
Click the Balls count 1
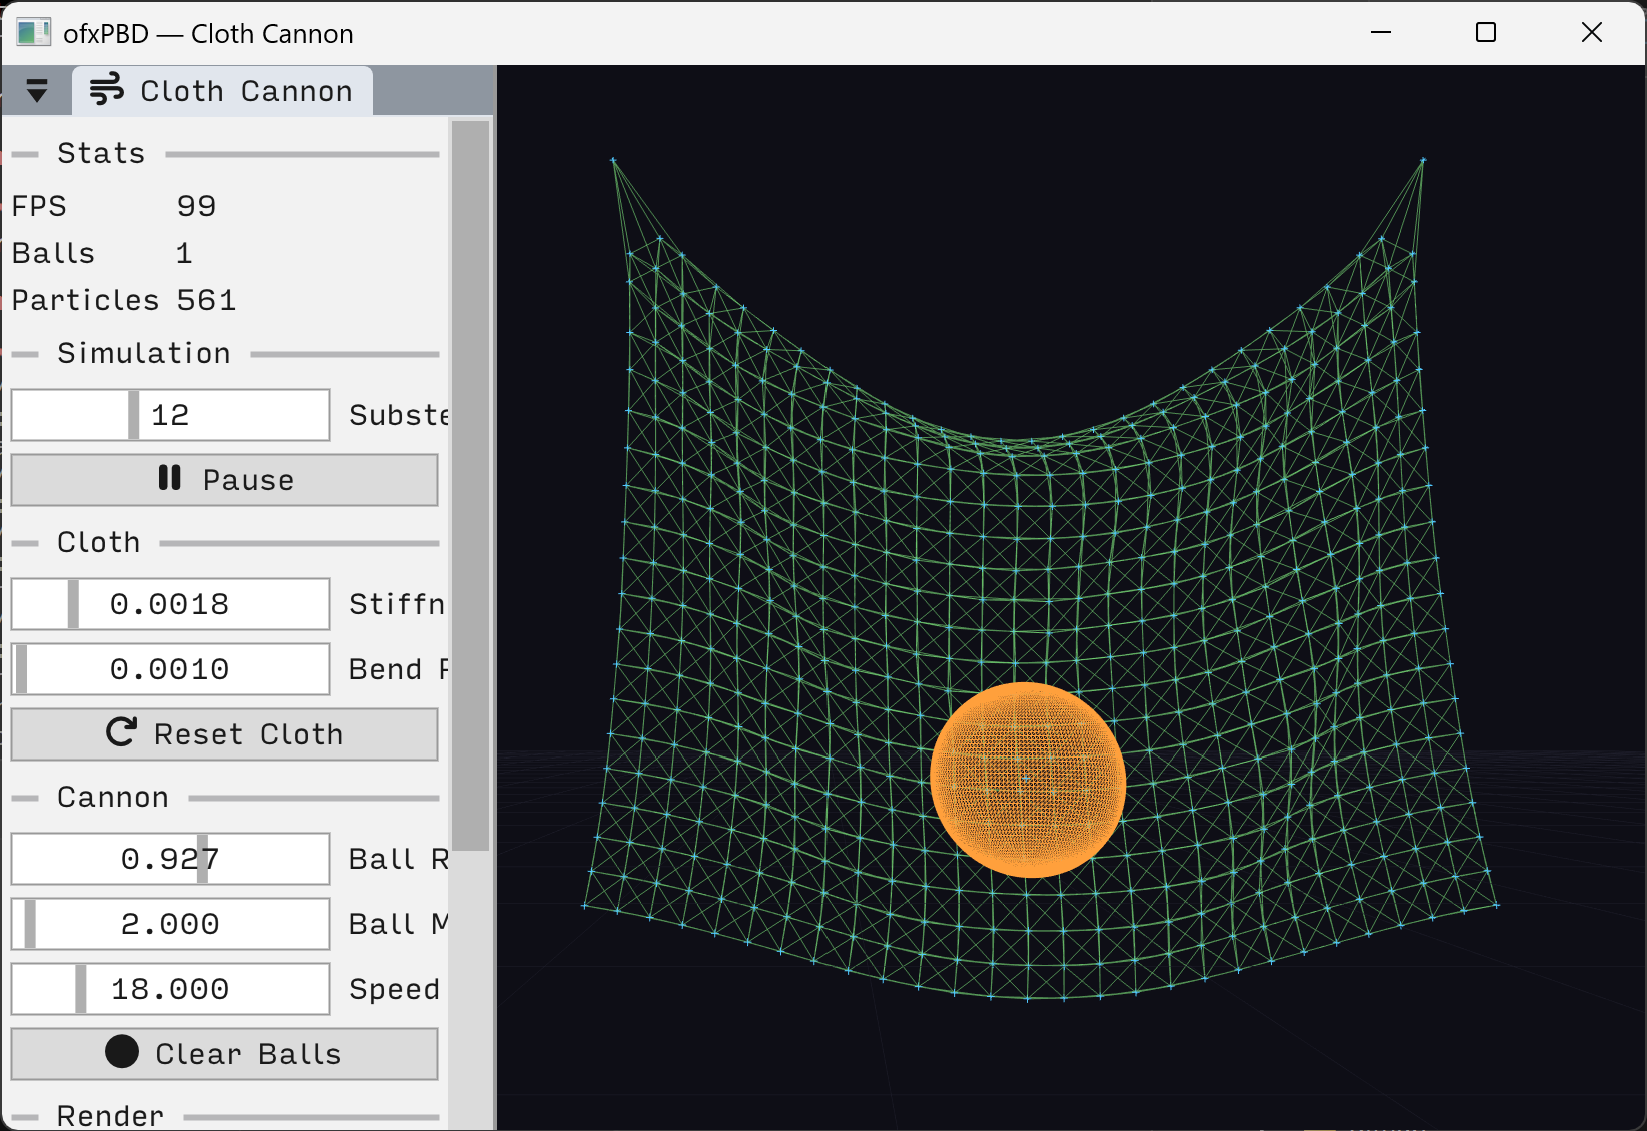pos(184,253)
